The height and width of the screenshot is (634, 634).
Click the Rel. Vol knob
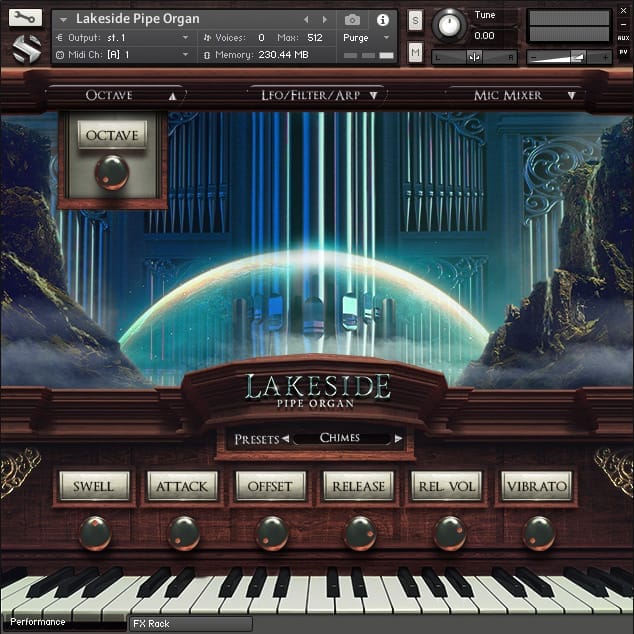click(x=449, y=534)
